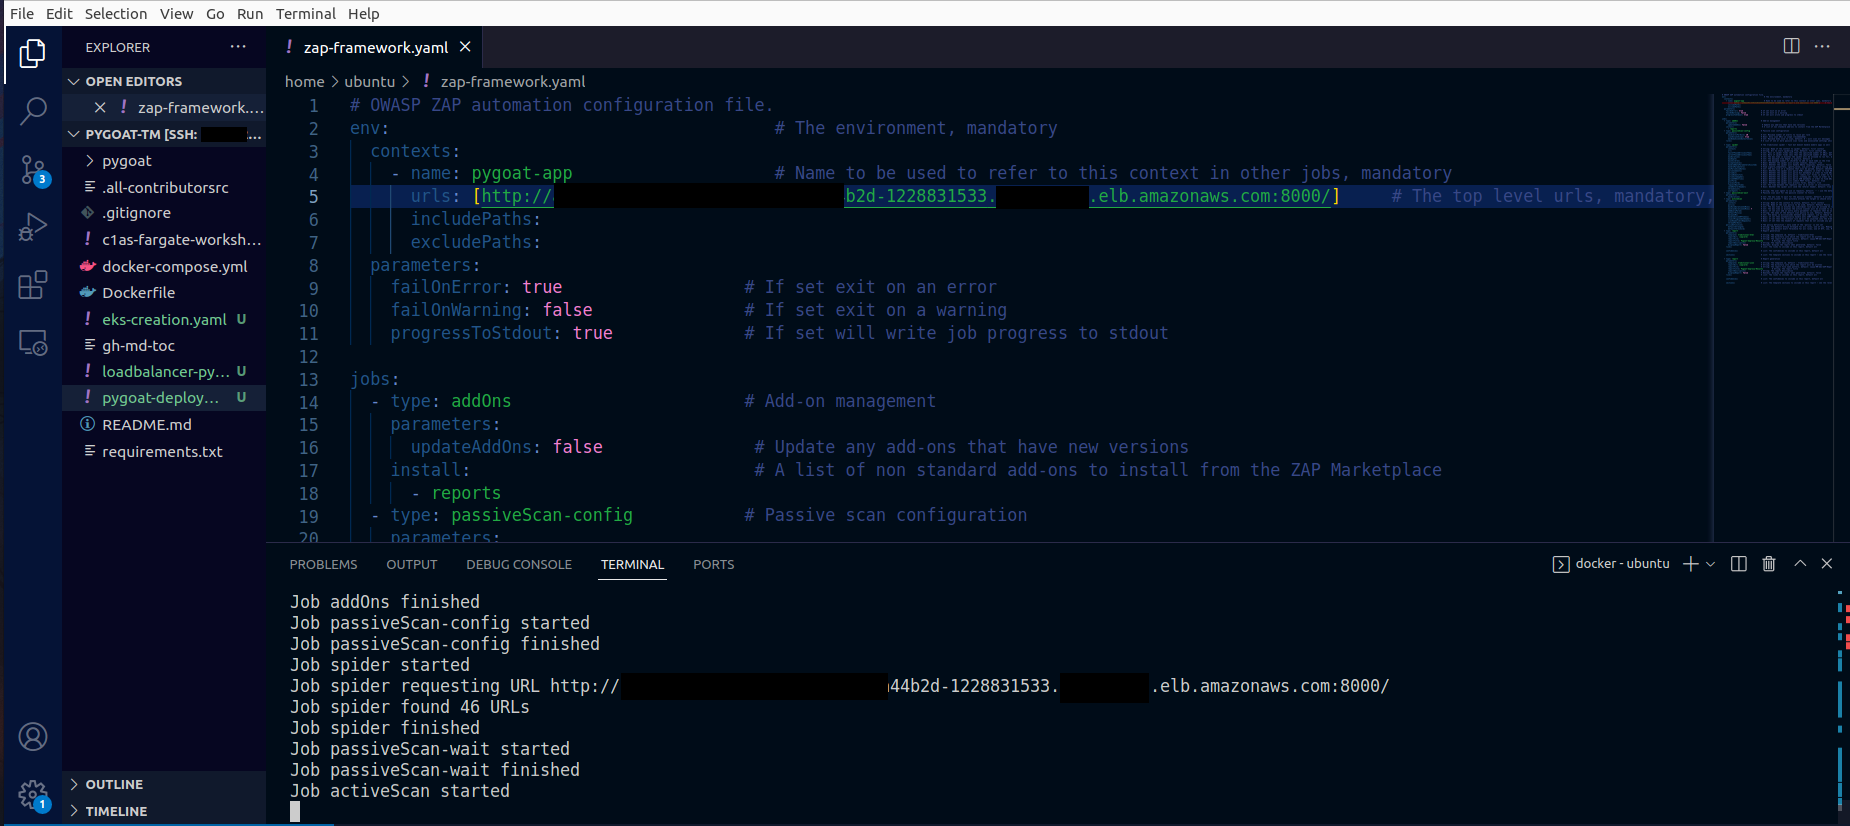Switch to the Output panel tab

point(412,564)
